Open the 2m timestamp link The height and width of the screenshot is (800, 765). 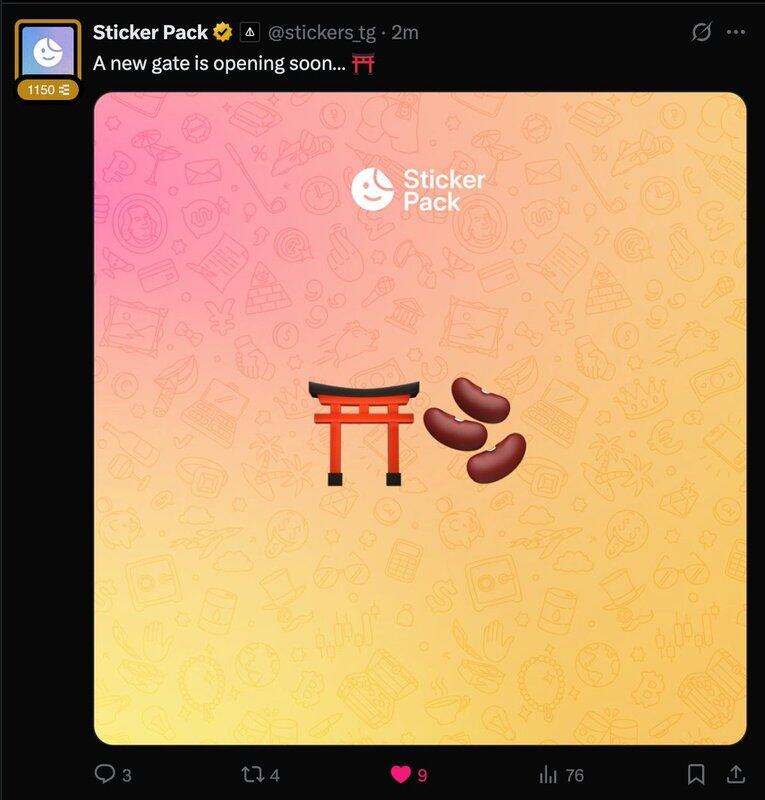coord(405,33)
